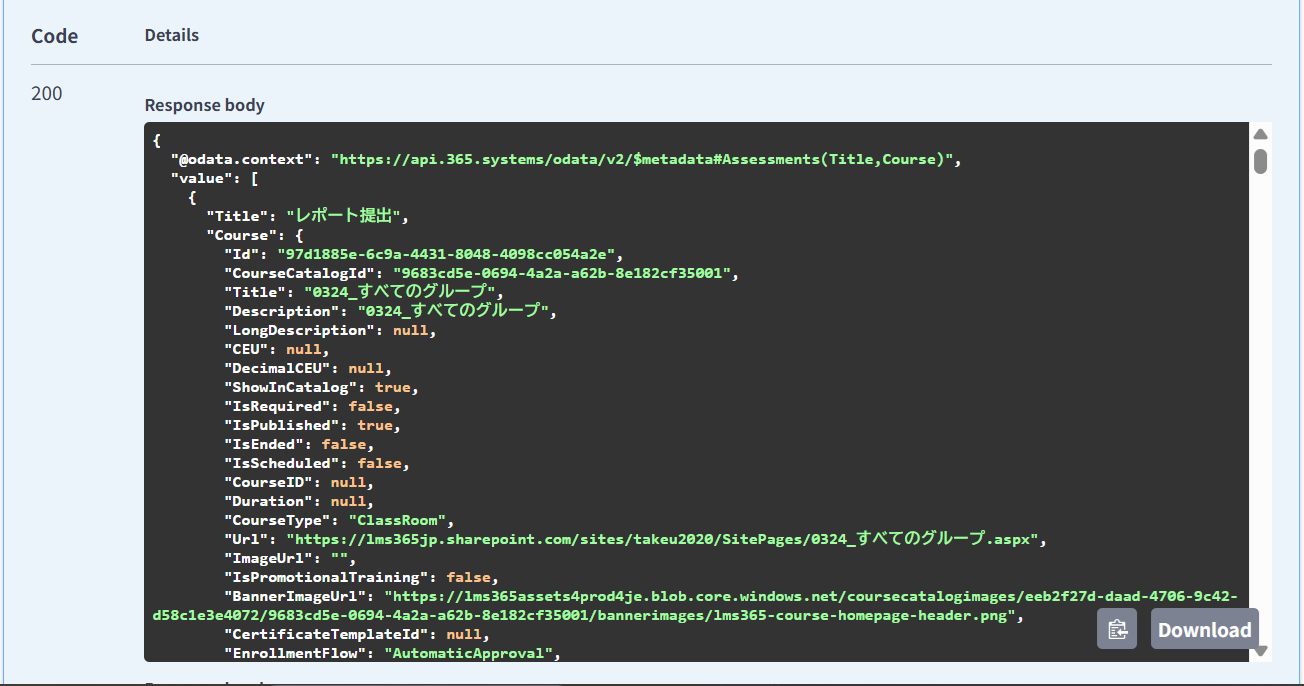
Task: Click the "IsScheduled" false line
Action: coord(317,463)
